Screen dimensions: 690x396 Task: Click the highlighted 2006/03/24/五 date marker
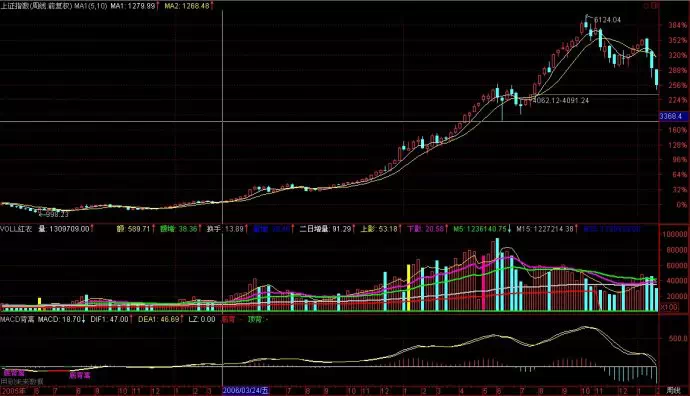[246, 390]
